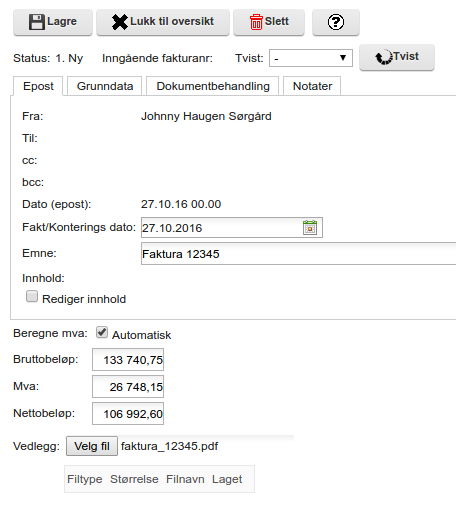The image size is (456, 521).
Task: Click the red trash can Slett icon
Action: [x=256, y=22]
